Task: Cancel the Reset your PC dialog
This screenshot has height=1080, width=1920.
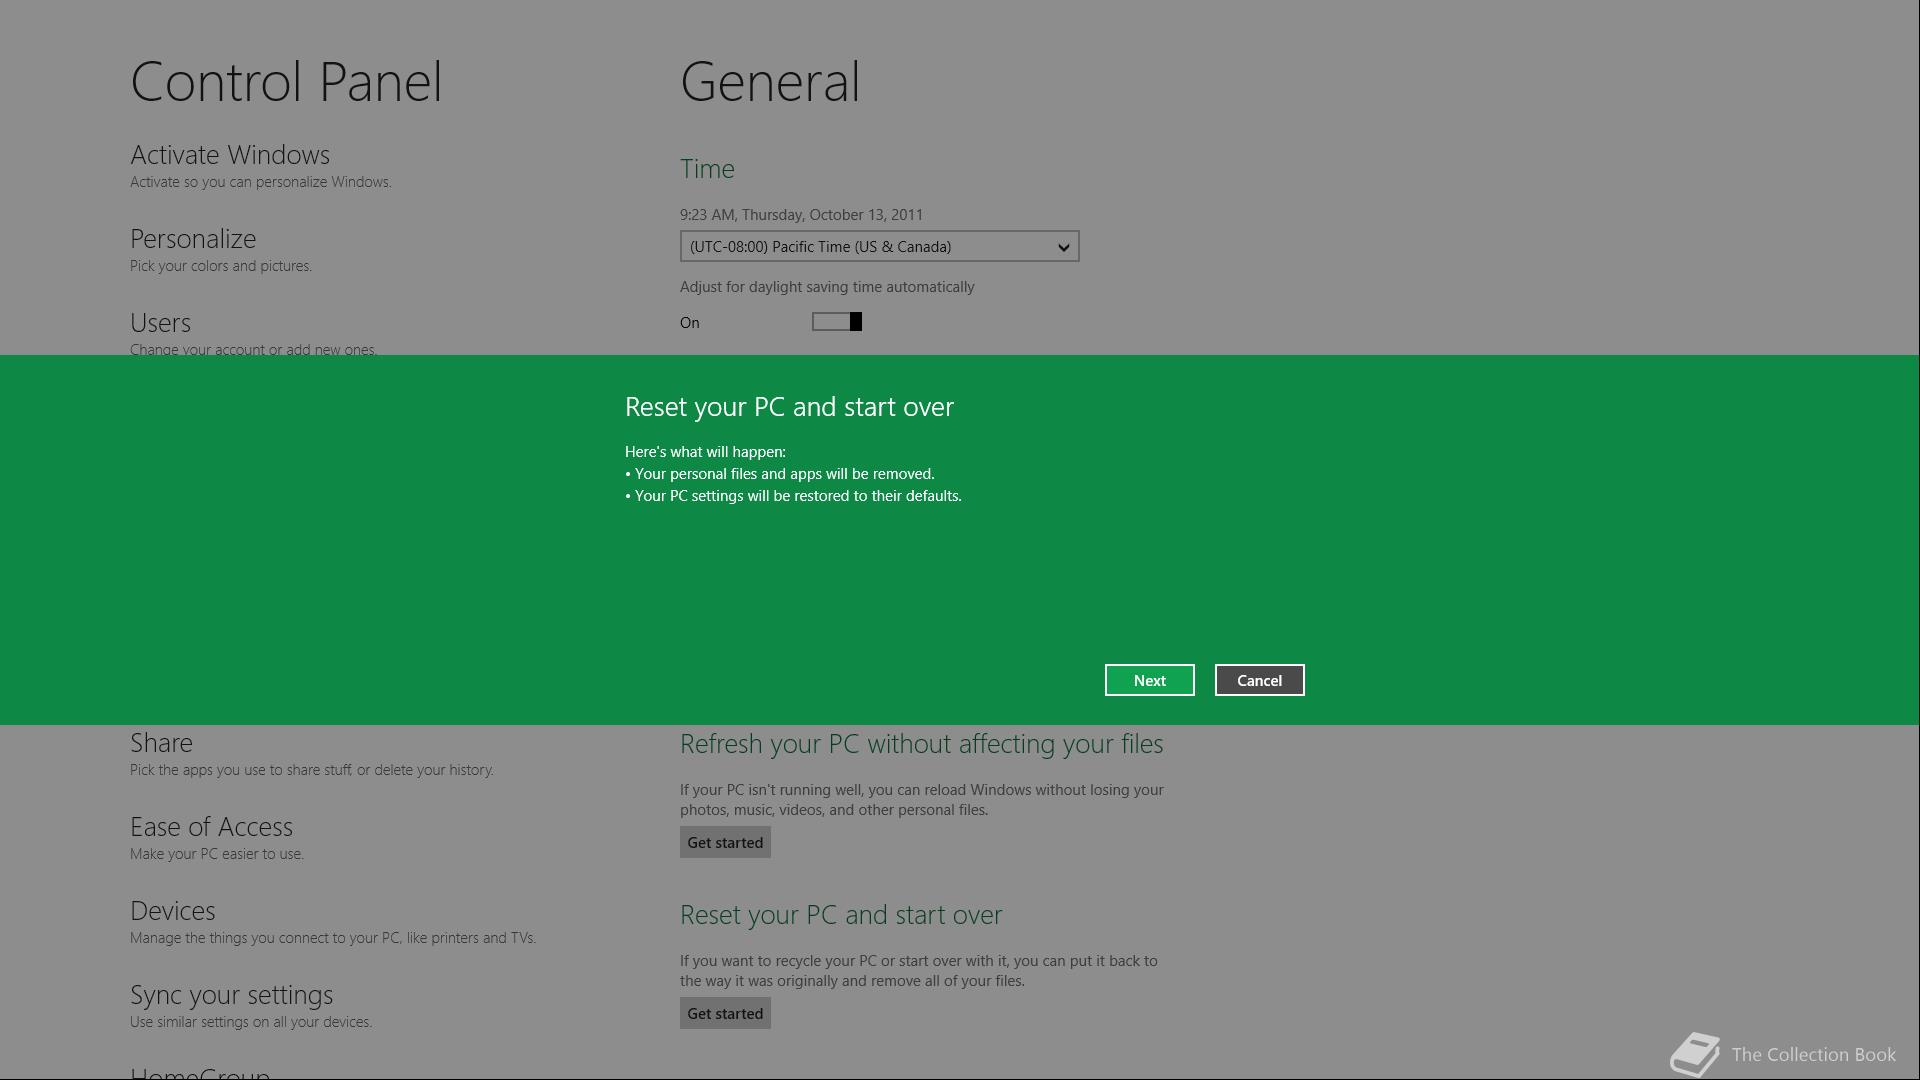Action: [x=1259, y=680]
